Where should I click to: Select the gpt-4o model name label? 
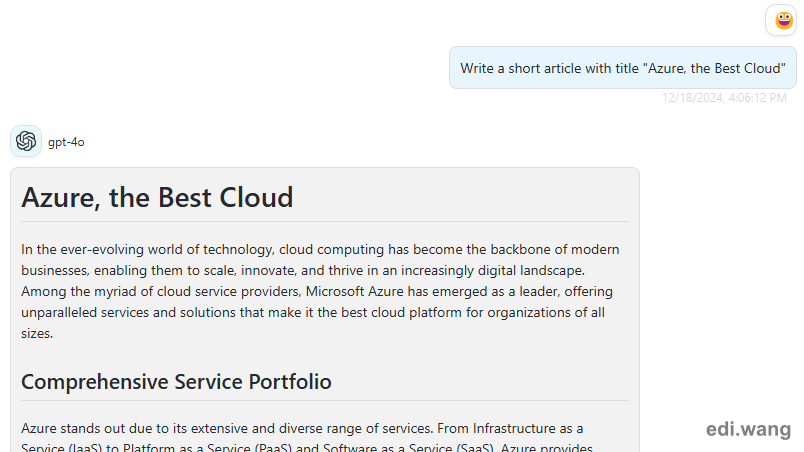coord(66,142)
